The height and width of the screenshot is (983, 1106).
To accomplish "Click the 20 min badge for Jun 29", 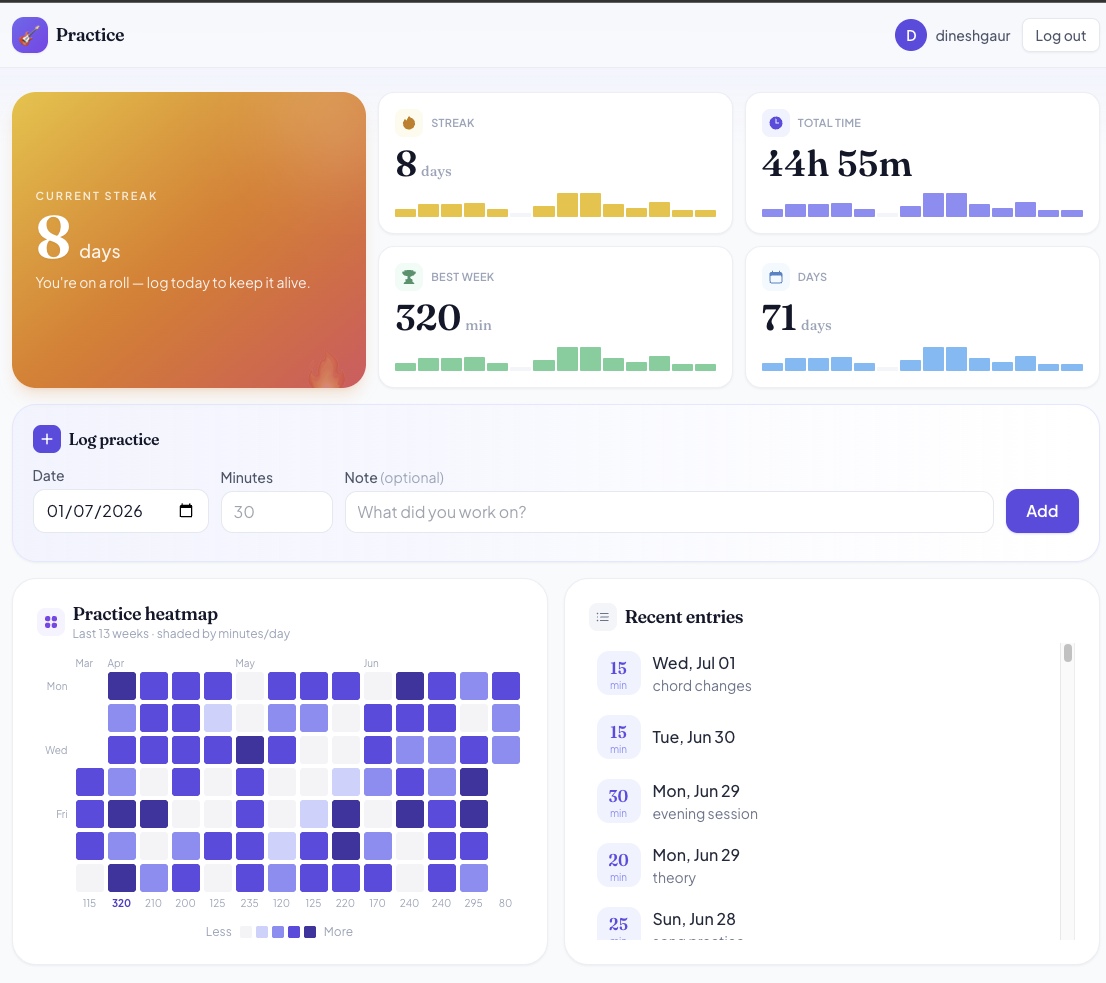I will [619, 865].
